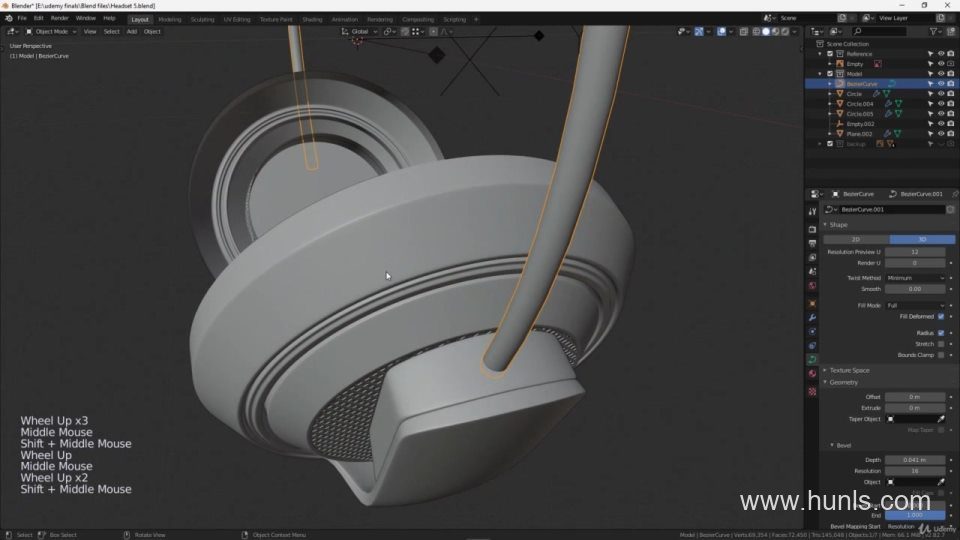
Task: Open the viewport Add menu
Action: point(132,32)
